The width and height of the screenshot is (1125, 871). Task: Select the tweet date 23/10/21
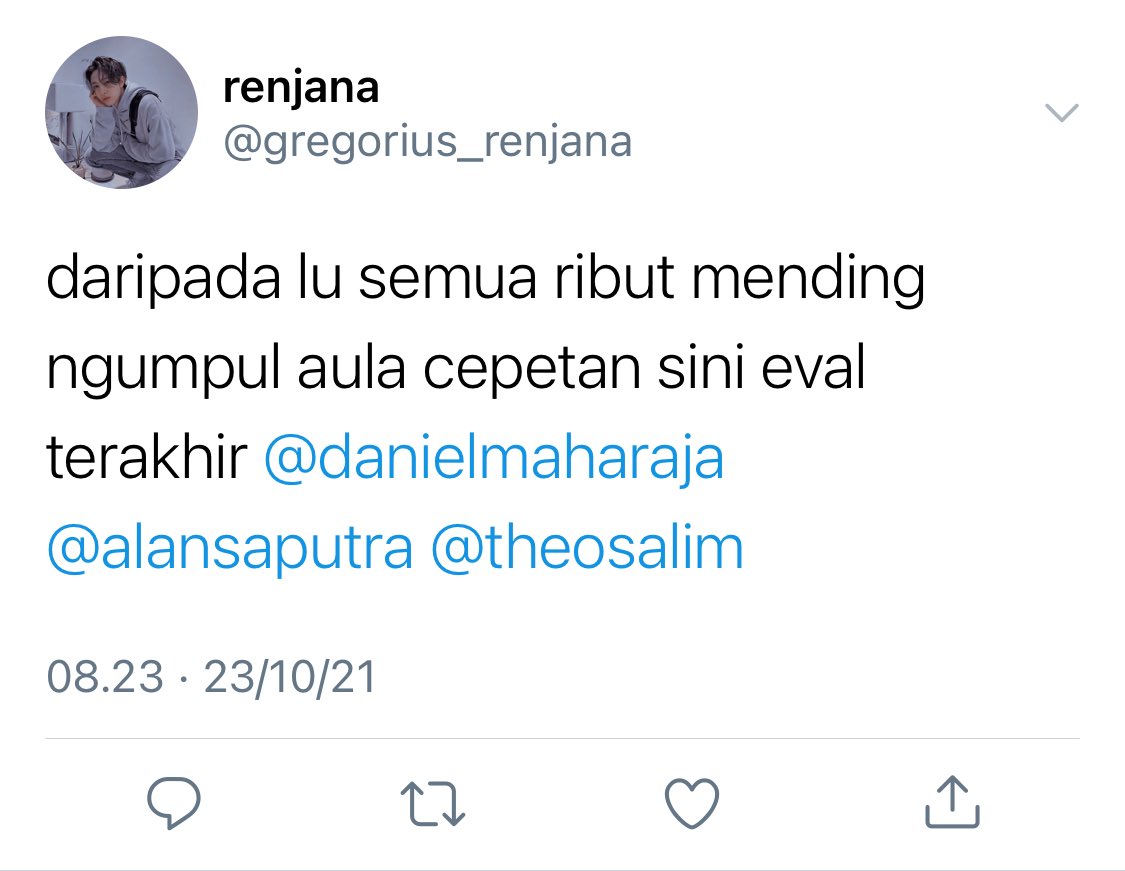click(x=290, y=677)
